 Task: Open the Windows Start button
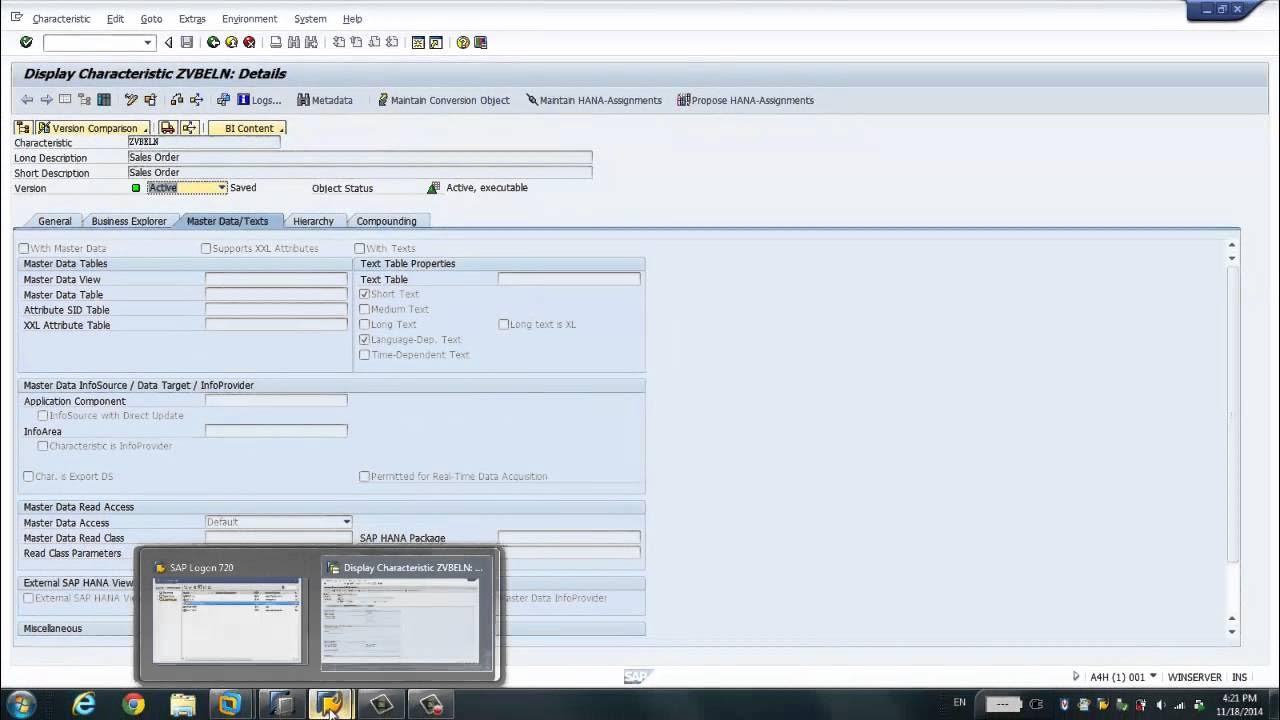point(21,704)
